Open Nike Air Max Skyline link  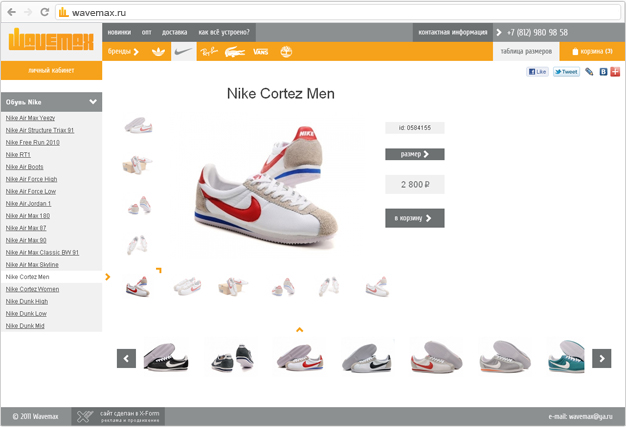pos(32,265)
